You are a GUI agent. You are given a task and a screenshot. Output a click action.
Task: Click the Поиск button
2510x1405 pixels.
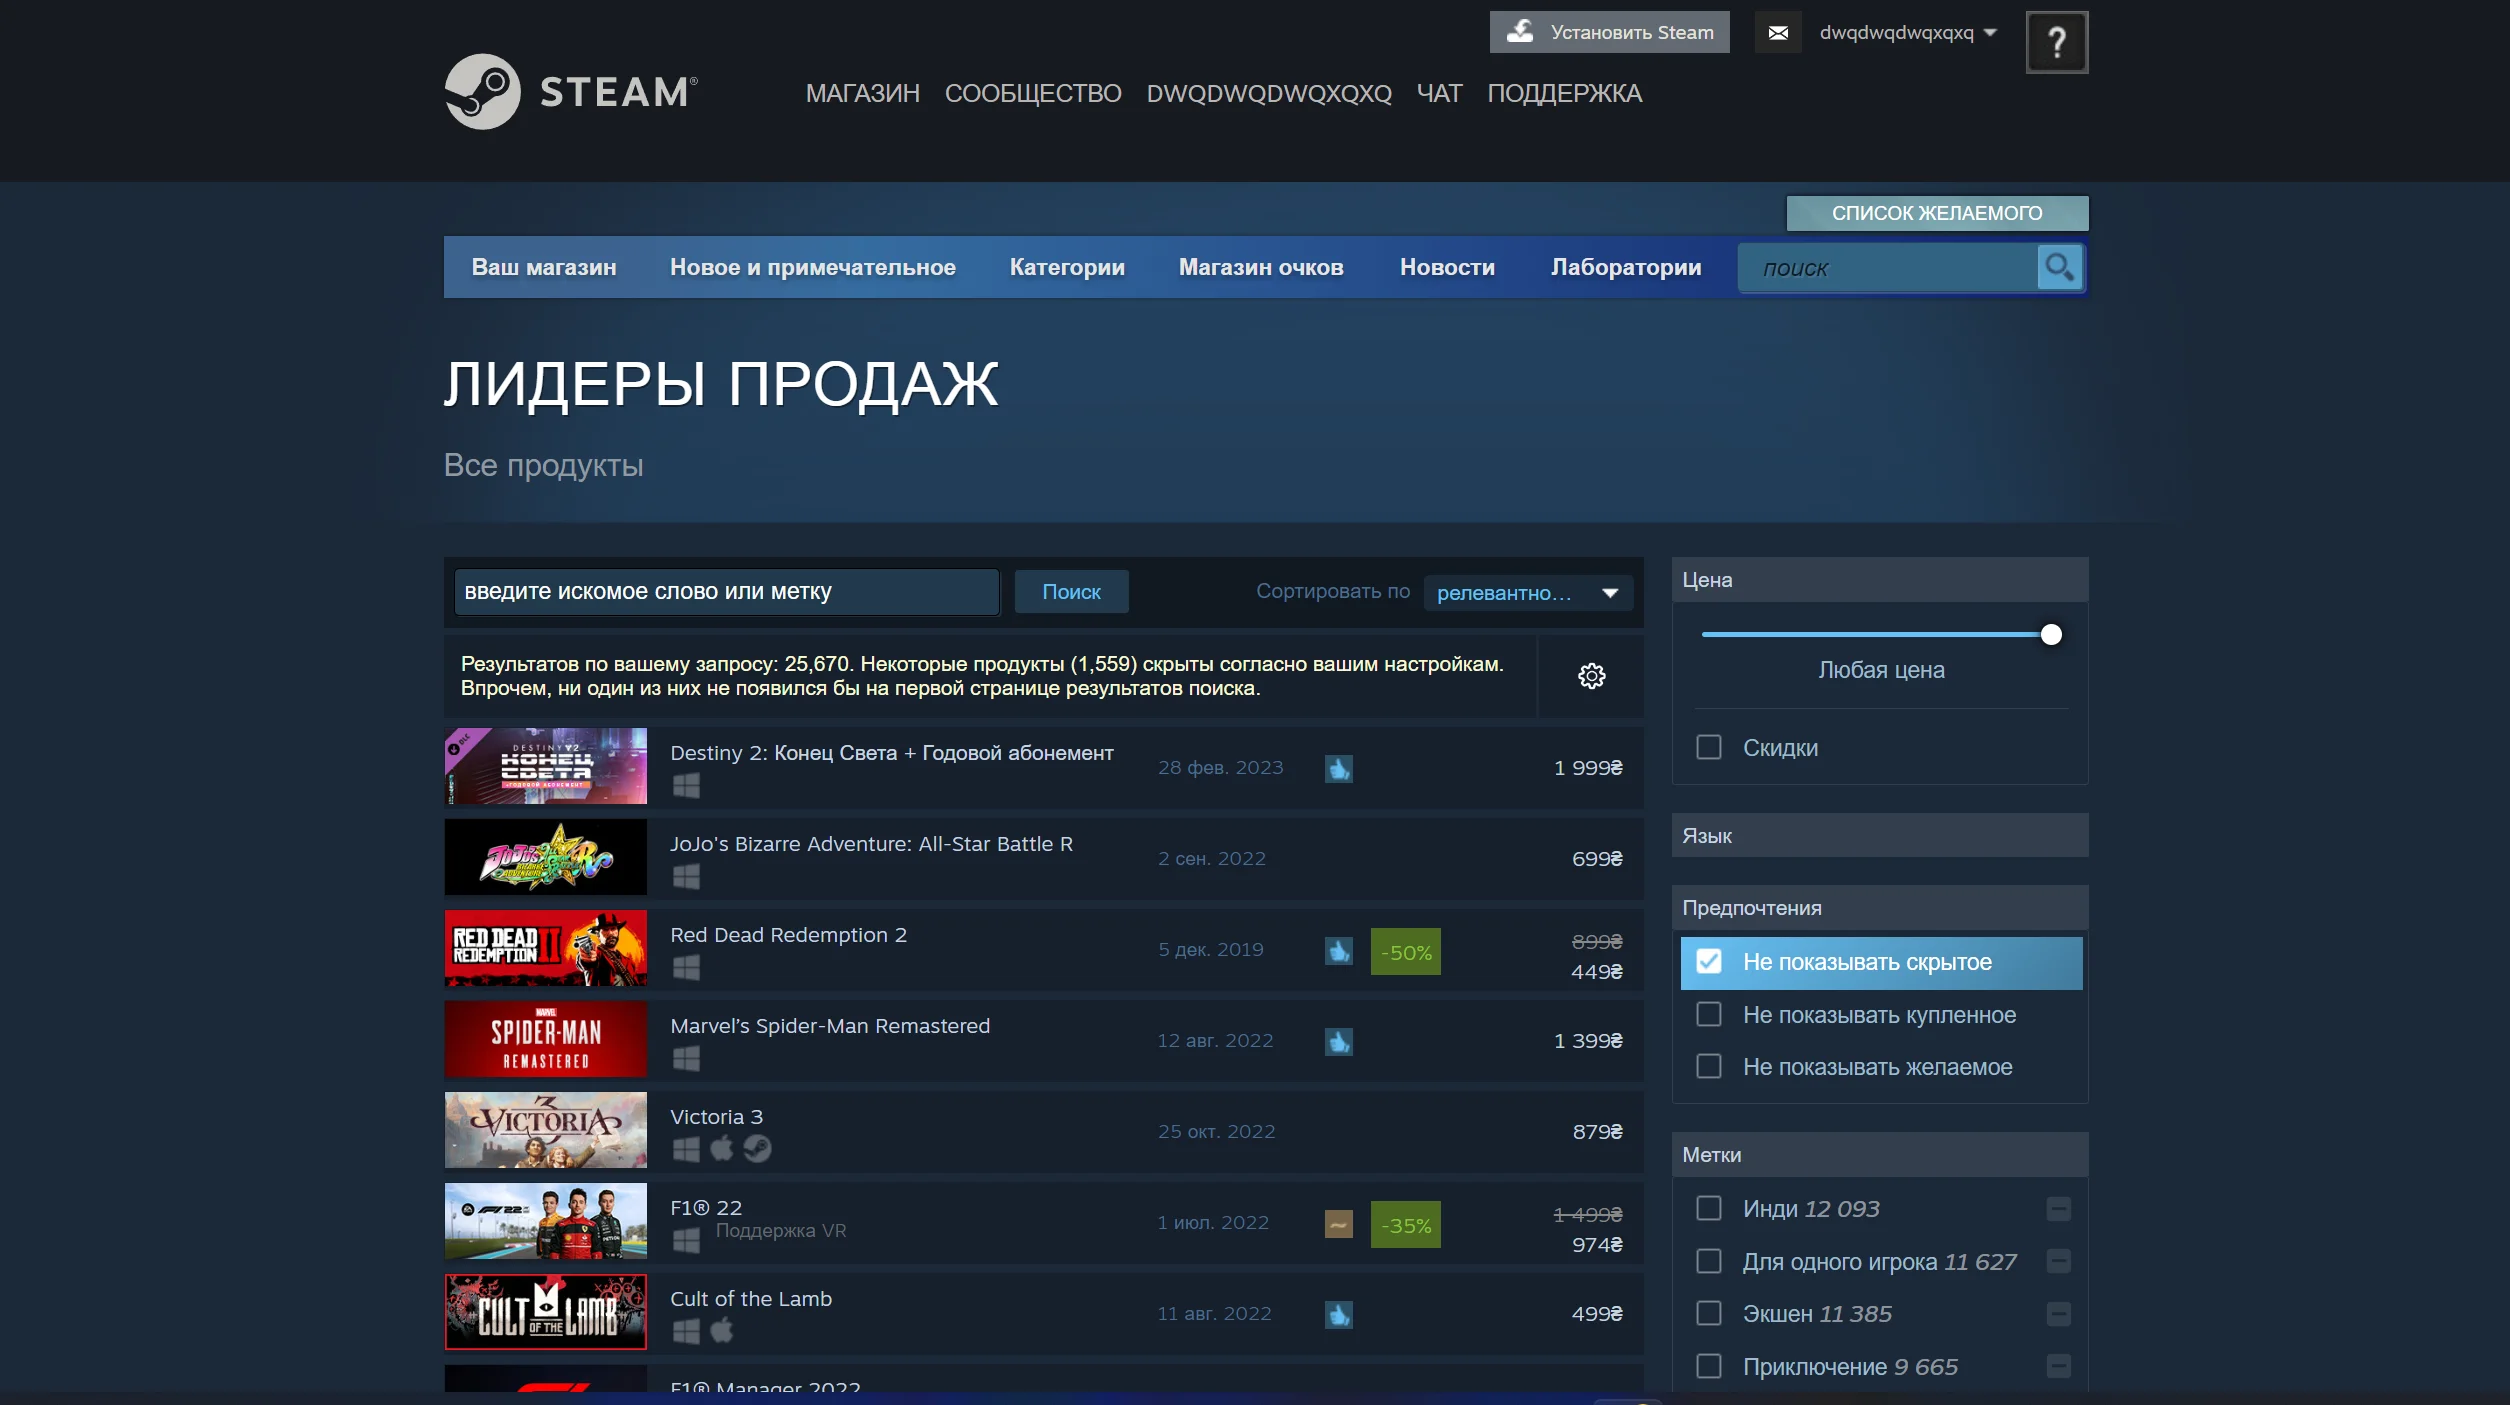point(1071,592)
